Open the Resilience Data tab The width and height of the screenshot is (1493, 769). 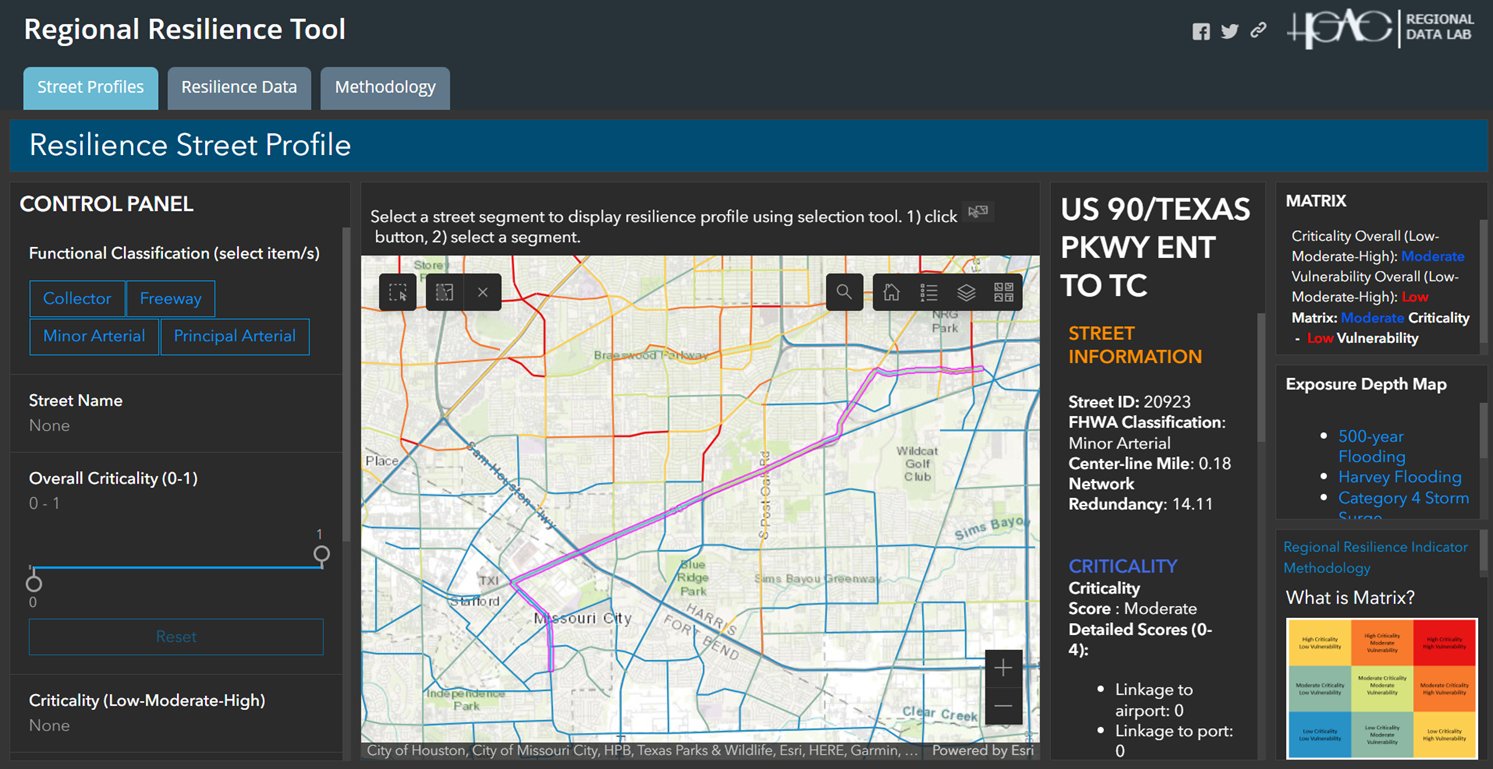pyautogui.click(x=239, y=87)
